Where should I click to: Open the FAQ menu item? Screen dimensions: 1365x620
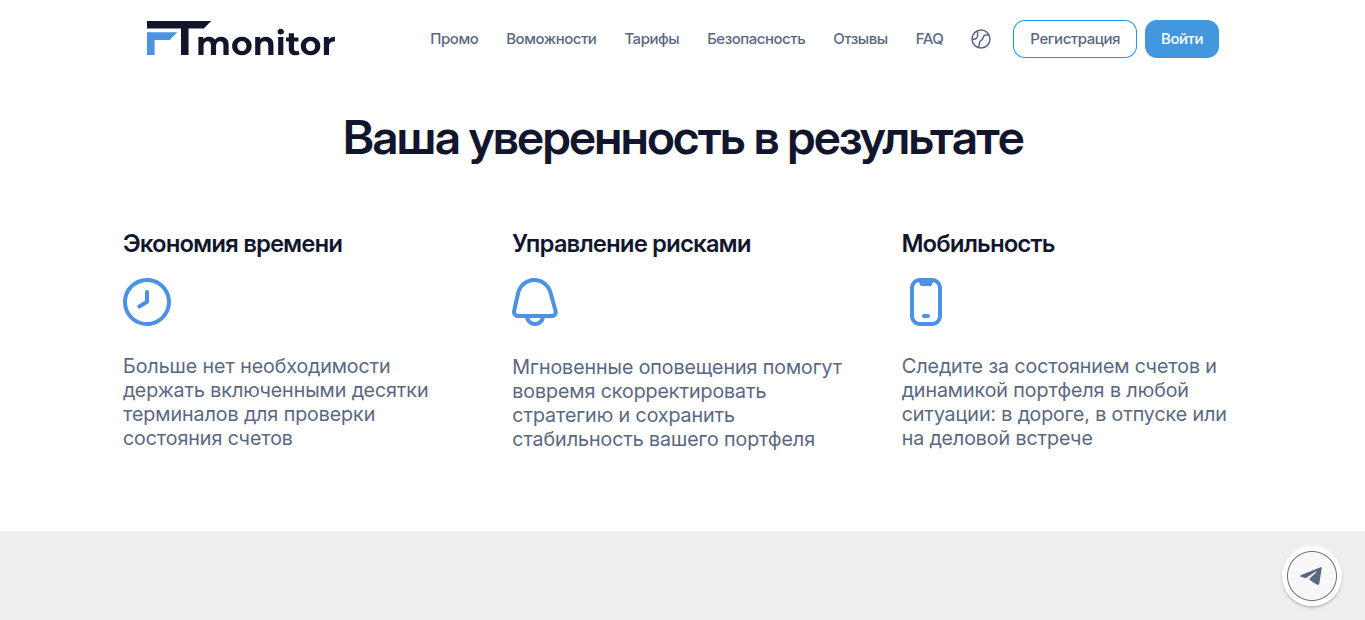coord(929,39)
